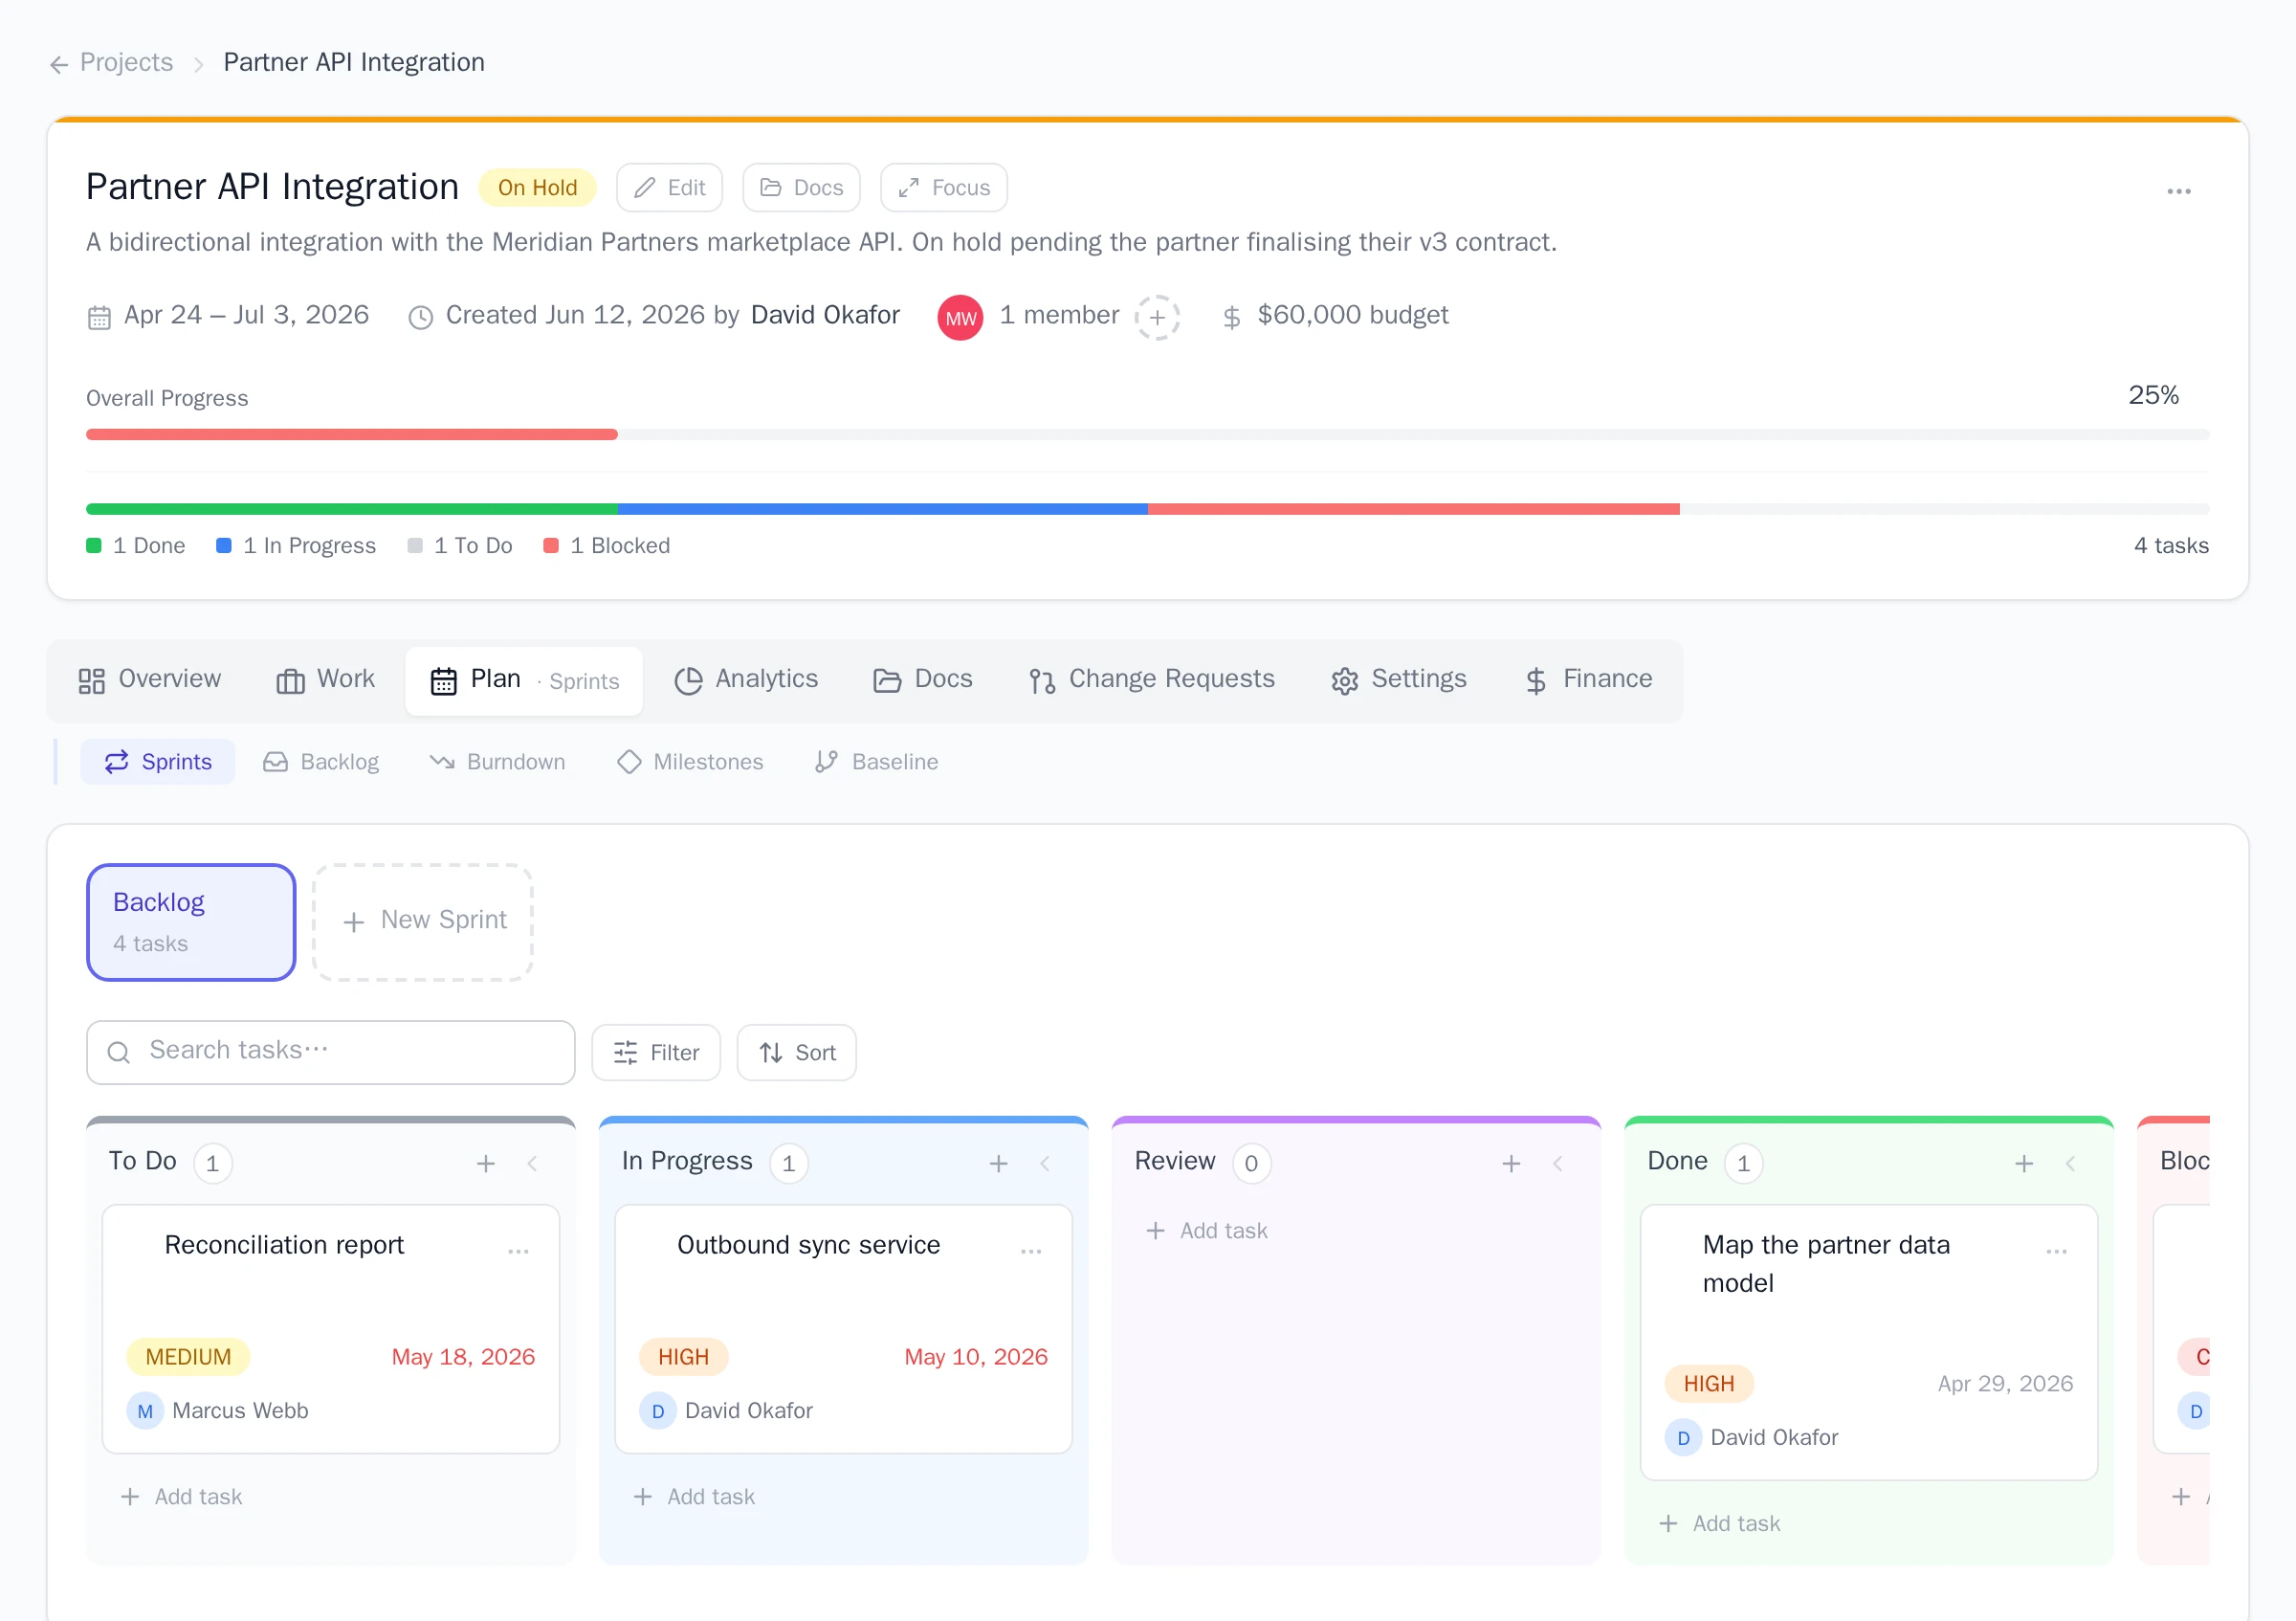The width and height of the screenshot is (2296, 1621).
Task: Collapse the To Do column
Action: [533, 1163]
